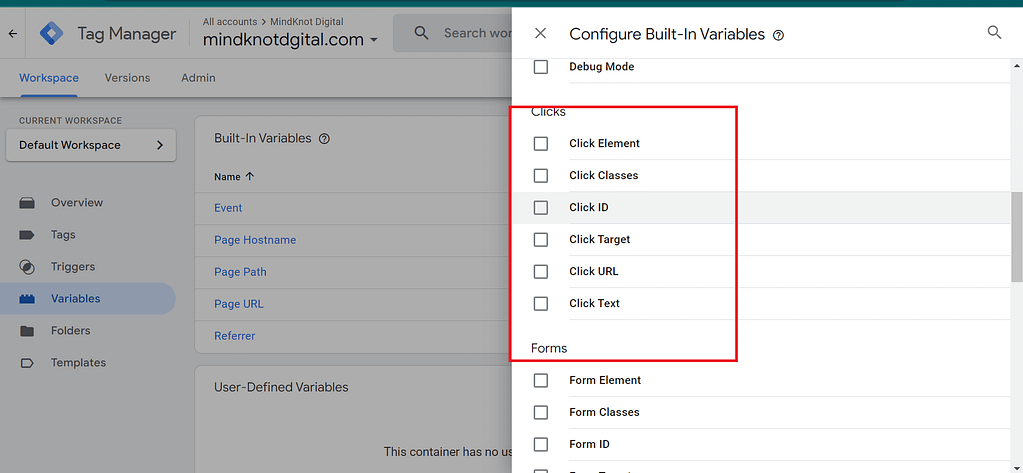Click help icon next to Configure Built-In Variables

(779, 35)
